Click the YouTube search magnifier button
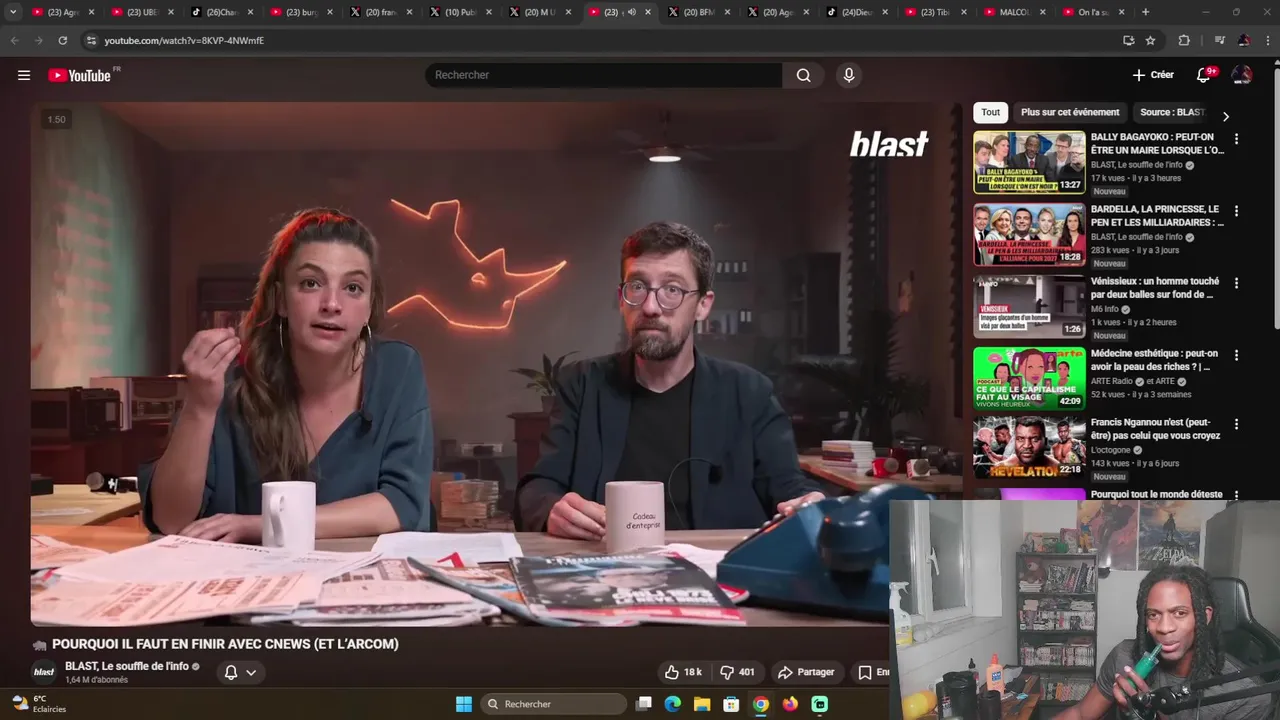 [x=803, y=75]
